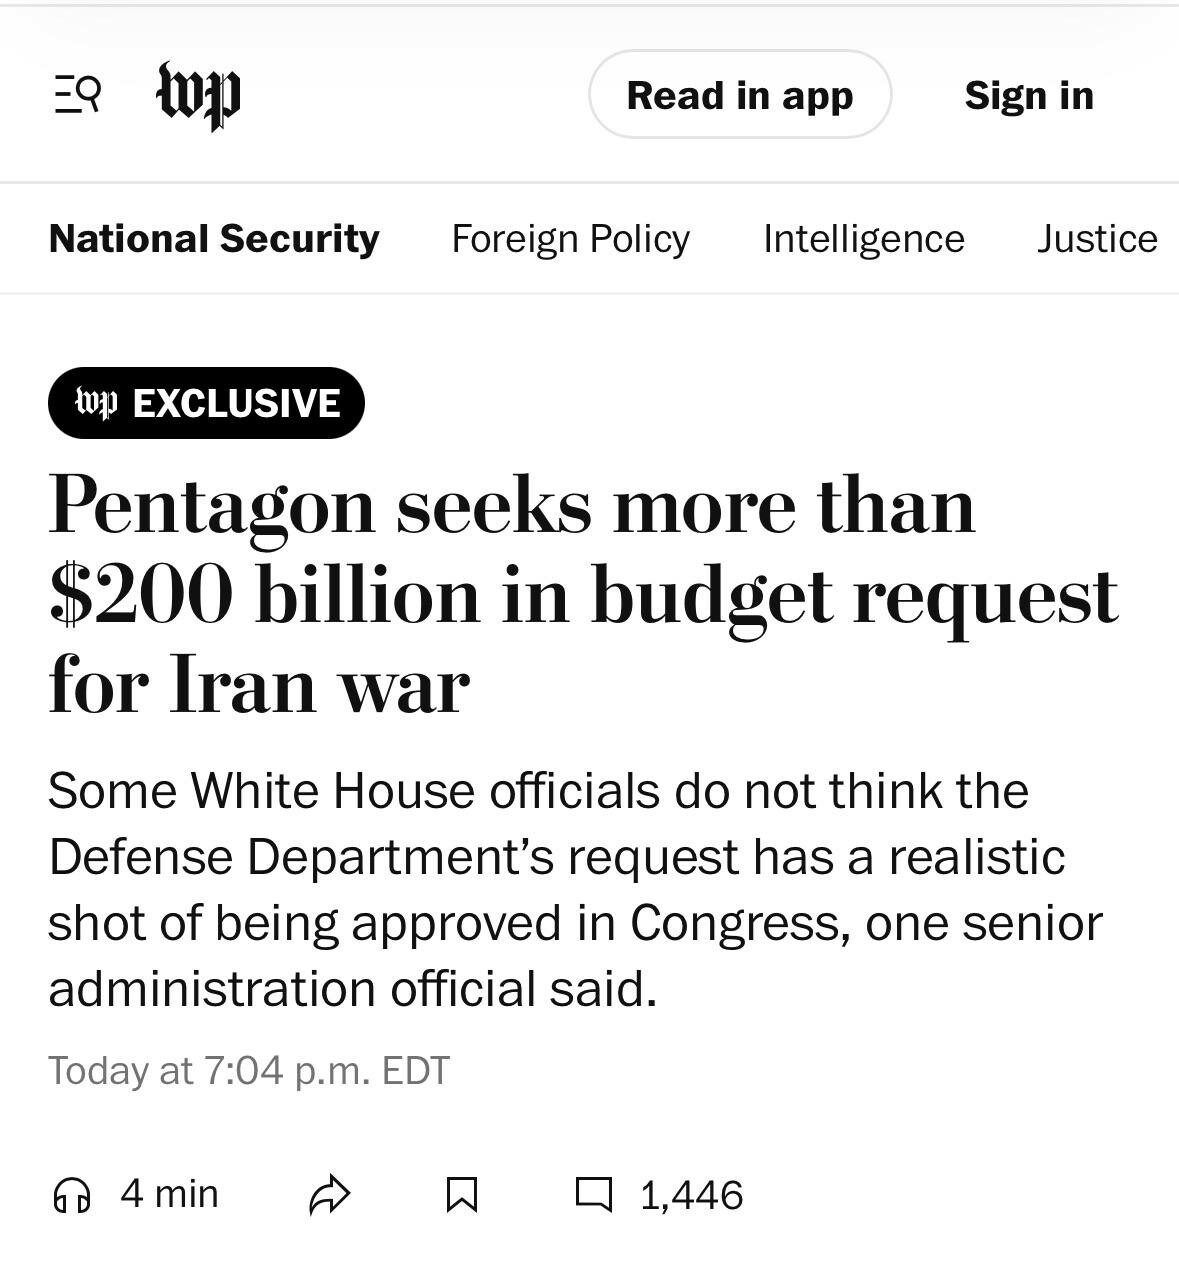Open comments via speech bubble icon
1179x1272 pixels.
point(594,1194)
